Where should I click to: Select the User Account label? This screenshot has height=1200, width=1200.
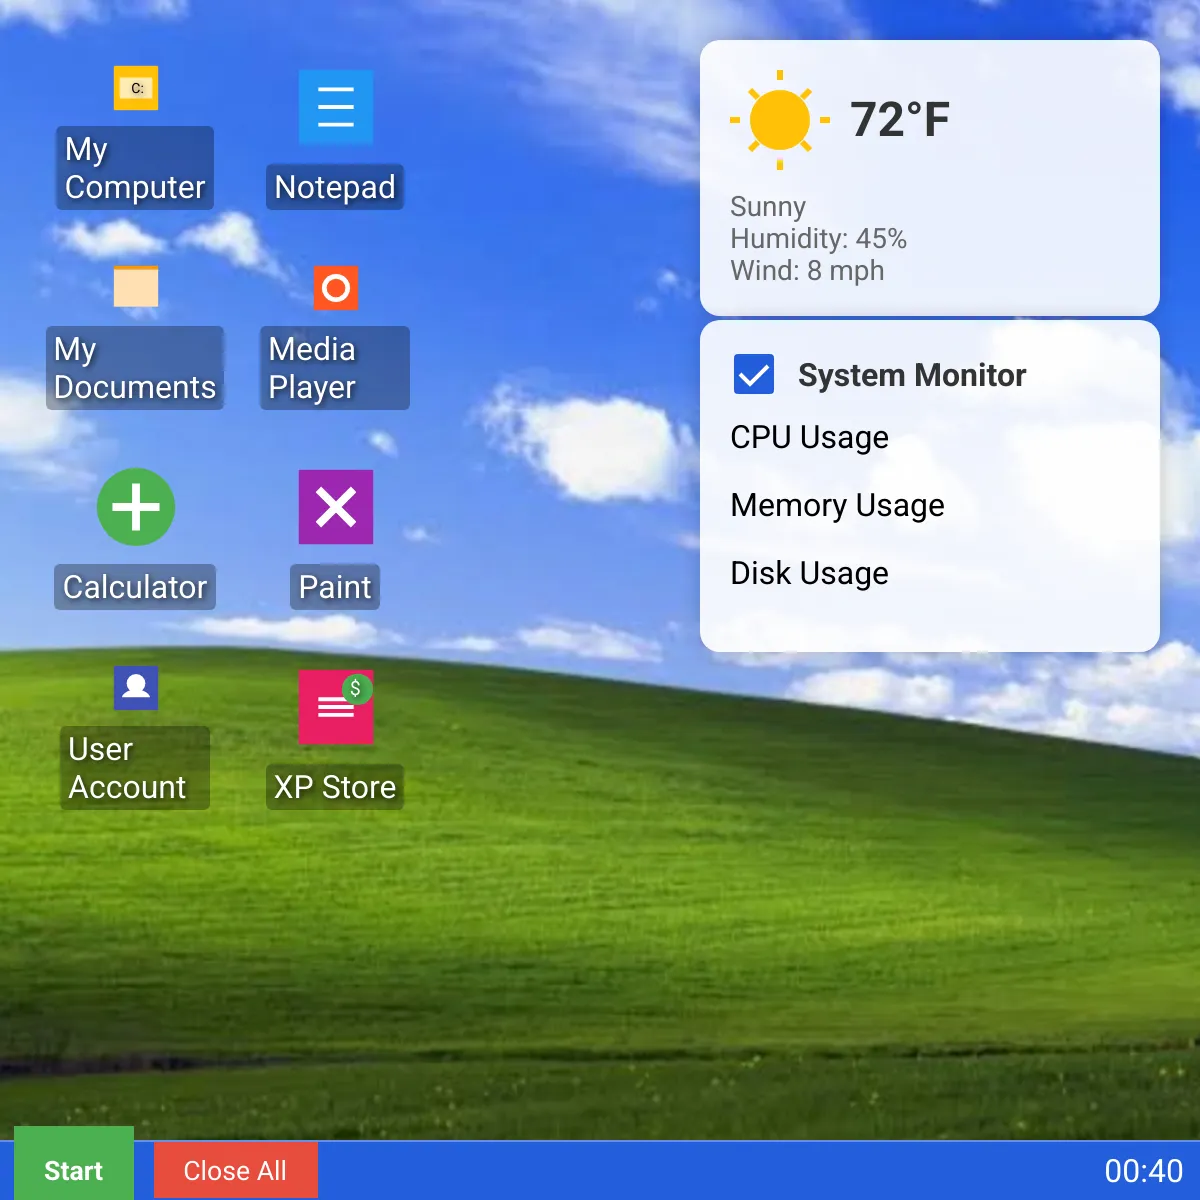135,768
